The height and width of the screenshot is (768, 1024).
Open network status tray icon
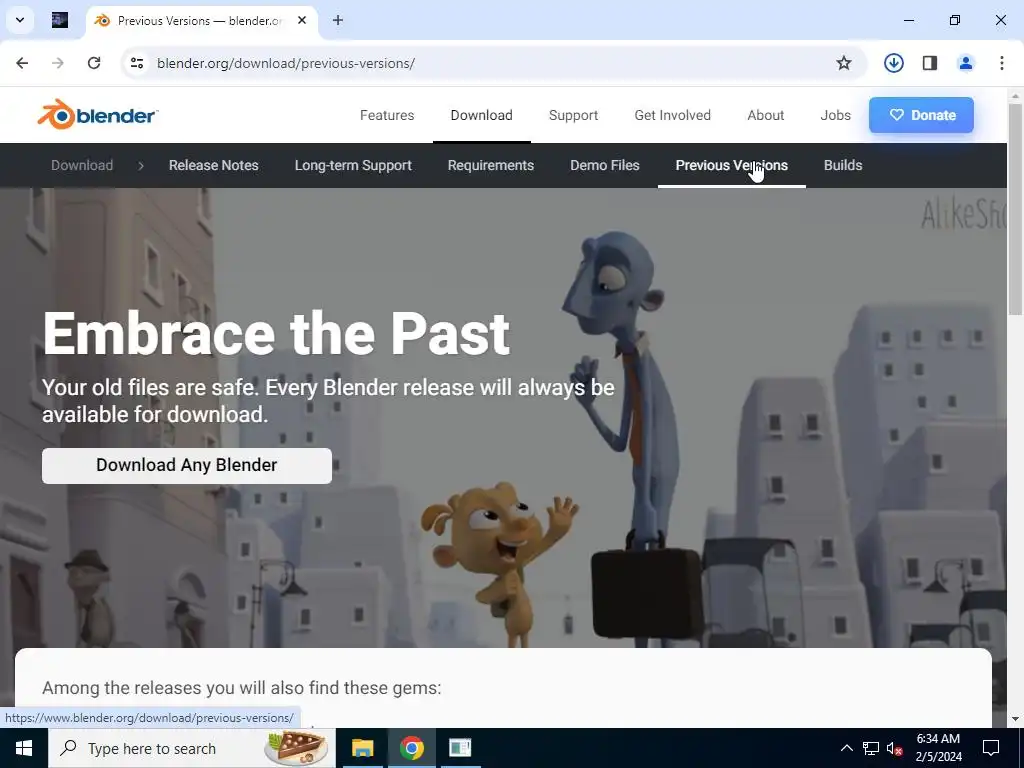871,748
